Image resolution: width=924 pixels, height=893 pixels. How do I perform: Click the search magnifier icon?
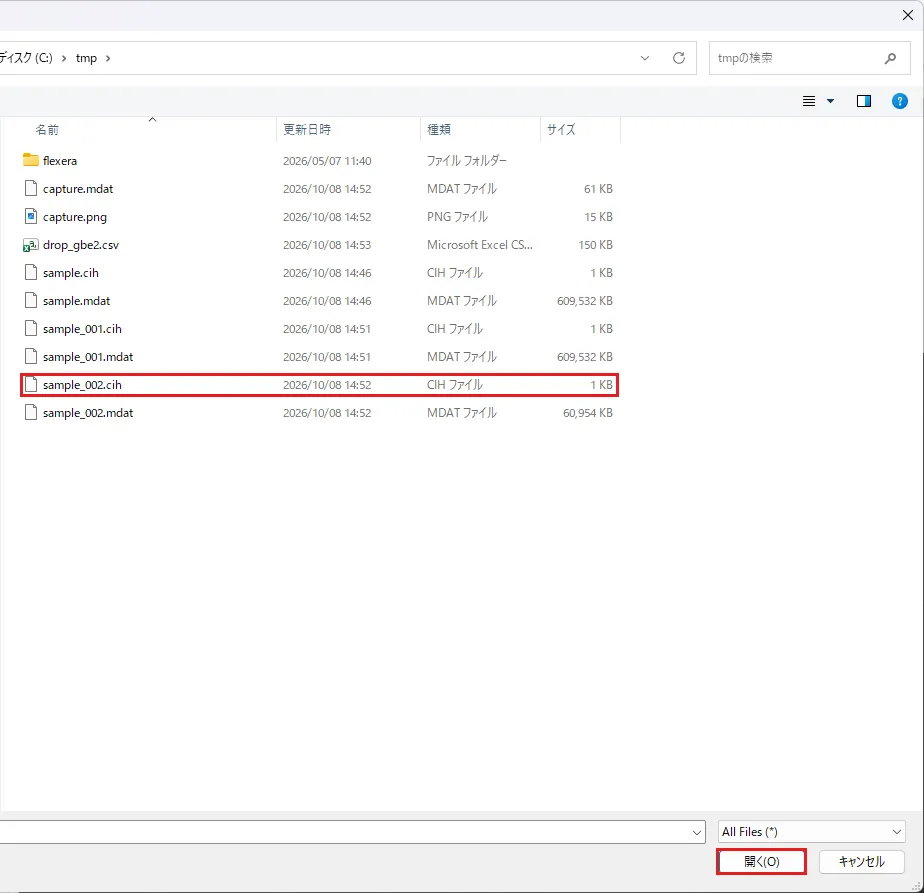point(890,58)
